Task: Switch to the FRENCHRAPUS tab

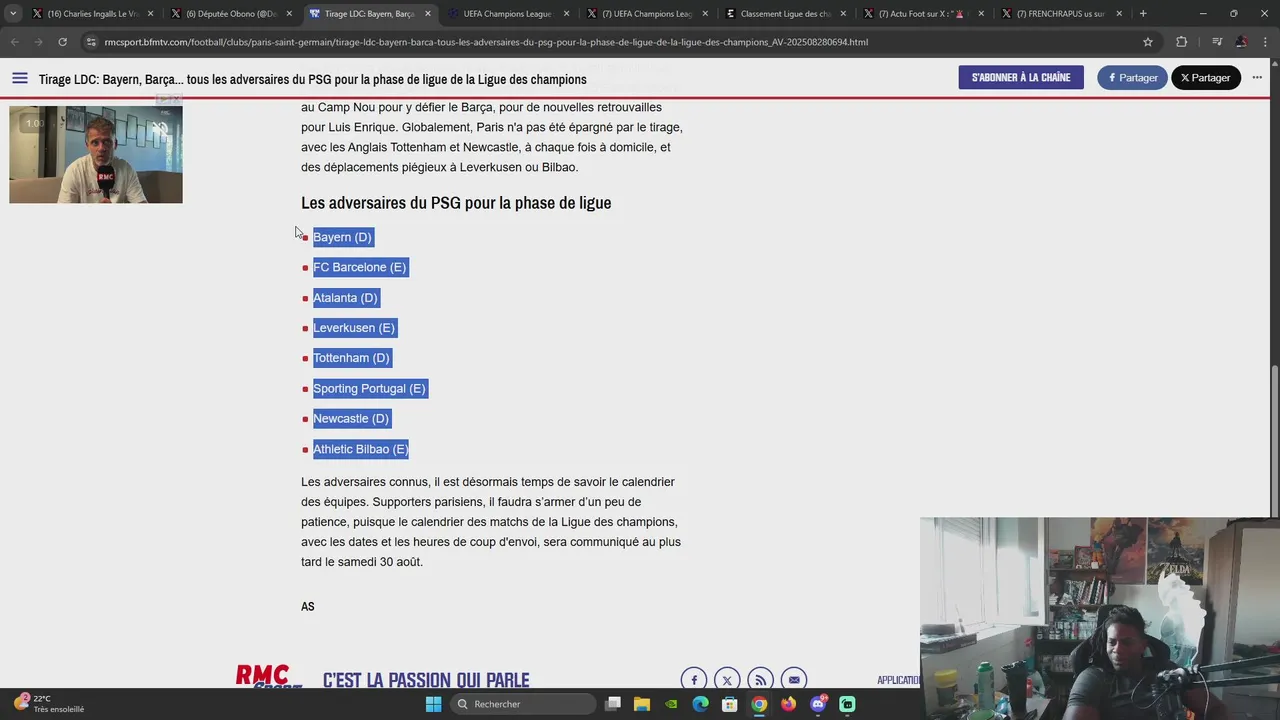Action: coord(1060,14)
